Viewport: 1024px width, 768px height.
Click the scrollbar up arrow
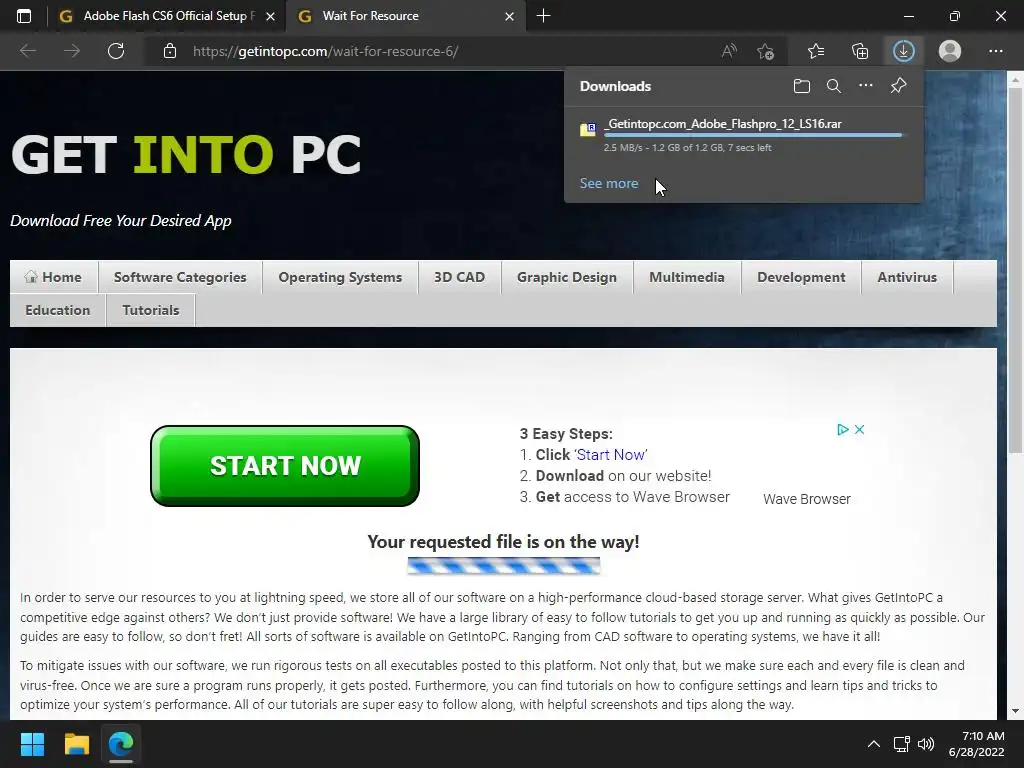pos(1016,79)
